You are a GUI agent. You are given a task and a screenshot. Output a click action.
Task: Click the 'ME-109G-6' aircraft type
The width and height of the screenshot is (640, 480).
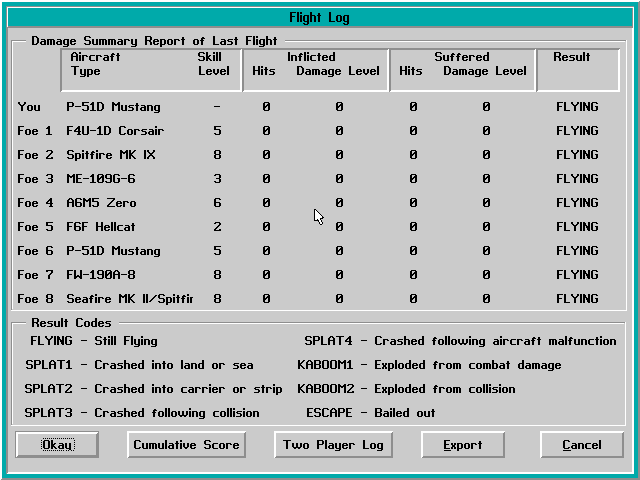coord(101,179)
